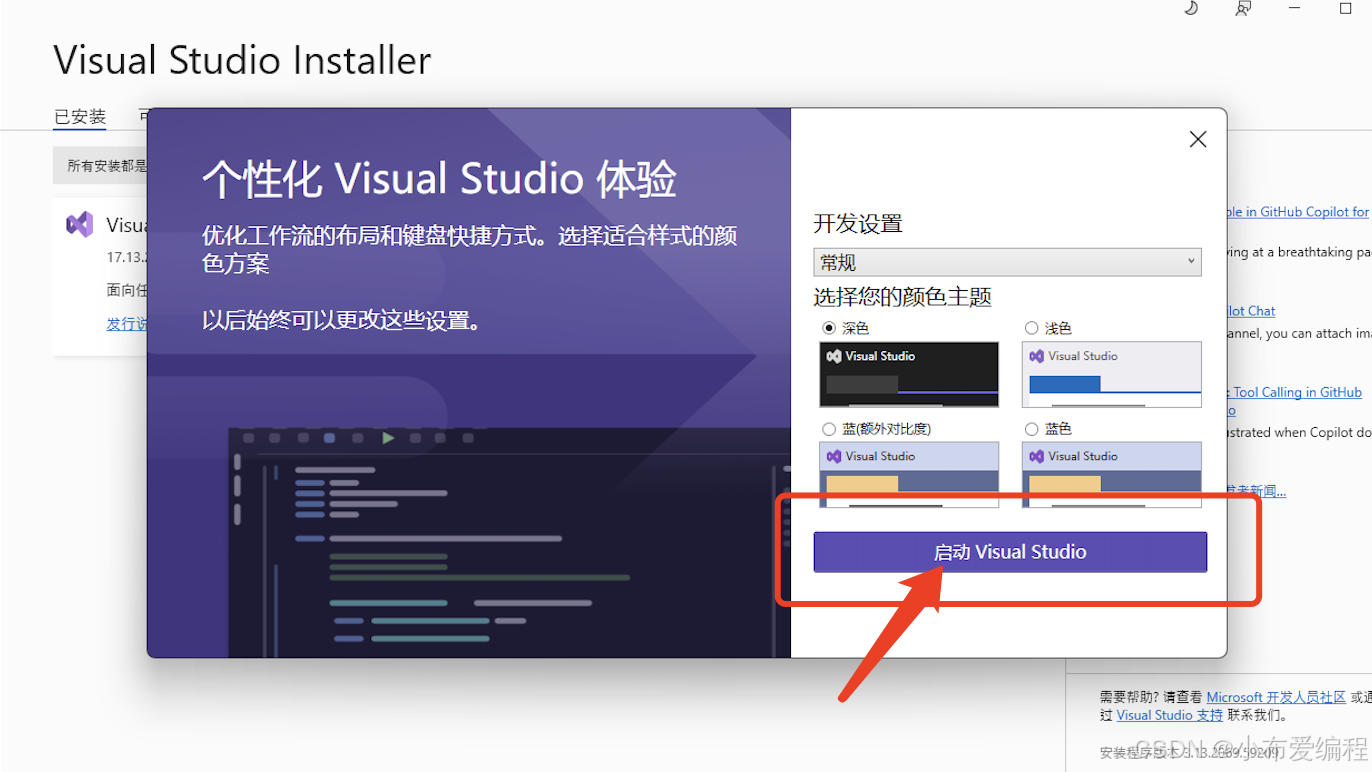Click the 蓝色 blue theme preview thumbnail

point(1112,475)
